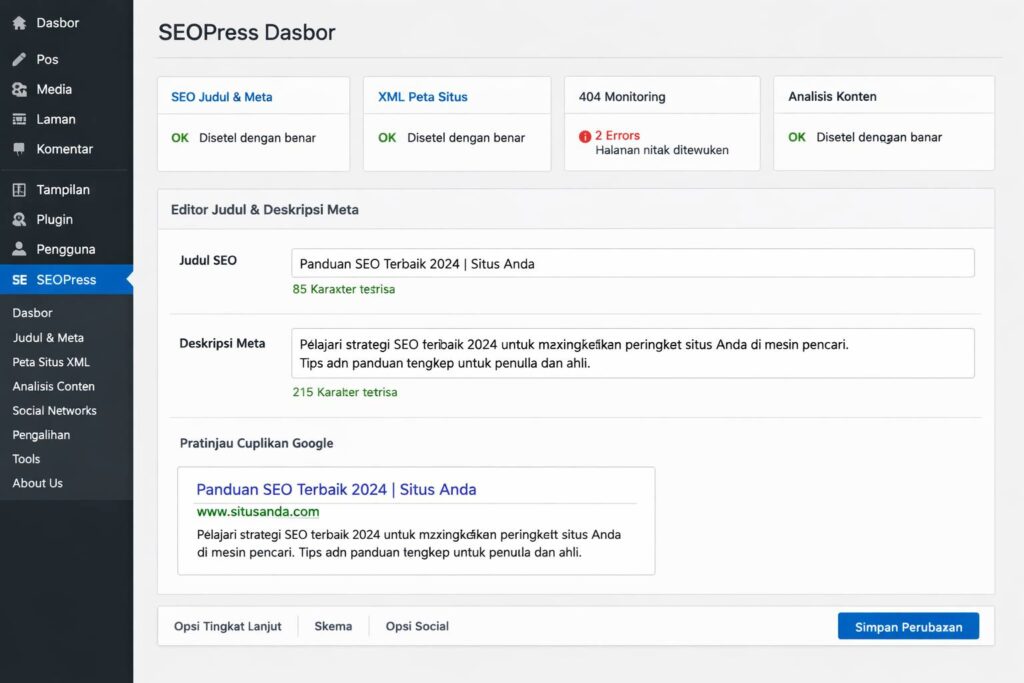This screenshot has height=683, width=1024.
Task: Open the Opsi Social tab
Action: [417, 626]
